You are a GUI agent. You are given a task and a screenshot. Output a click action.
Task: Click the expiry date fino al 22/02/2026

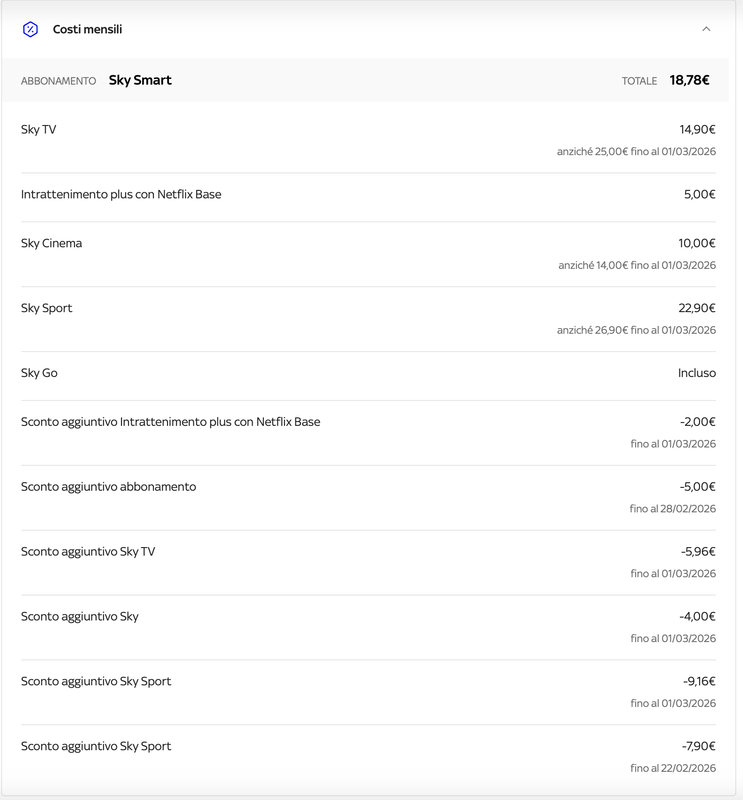(673, 768)
